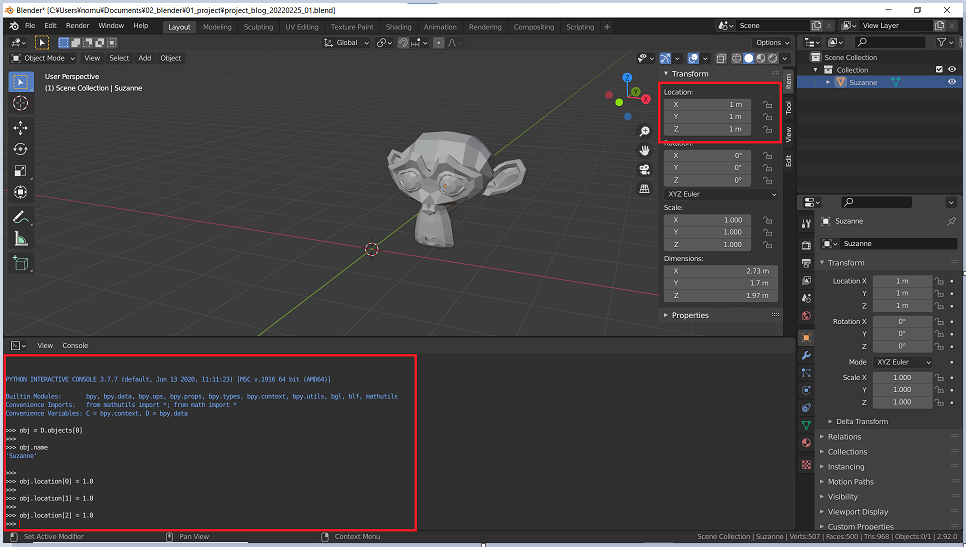Select the Transform tool
The height and width of the screenshot is (547, 966).
click(20, 192)
